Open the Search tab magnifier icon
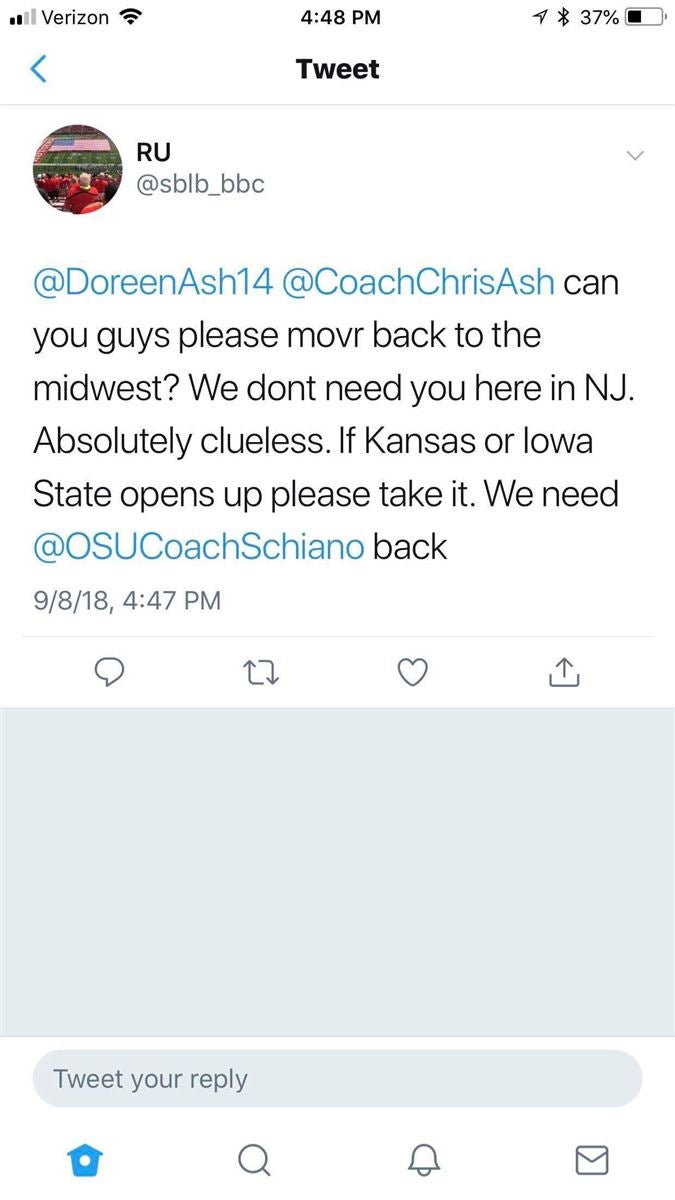This screenshot has width=675, height=1200. (x=254, y=1159)
